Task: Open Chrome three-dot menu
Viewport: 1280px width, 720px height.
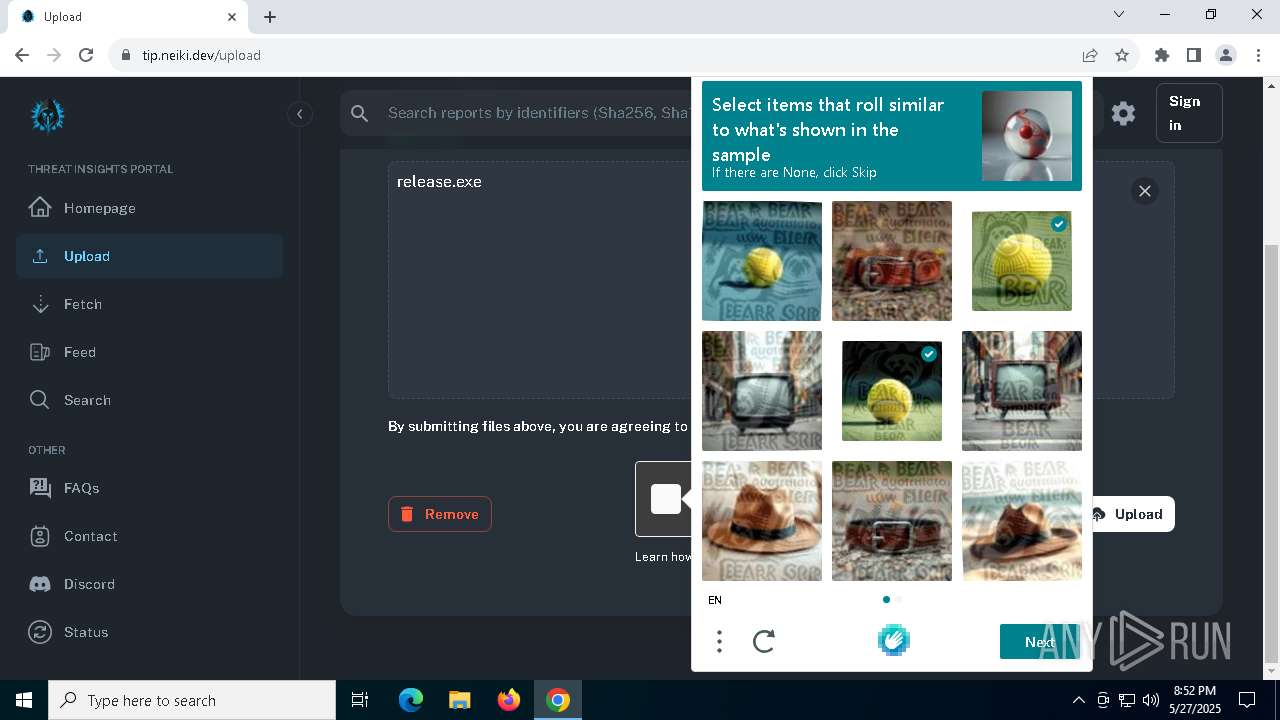Action: coord(1258,55)
